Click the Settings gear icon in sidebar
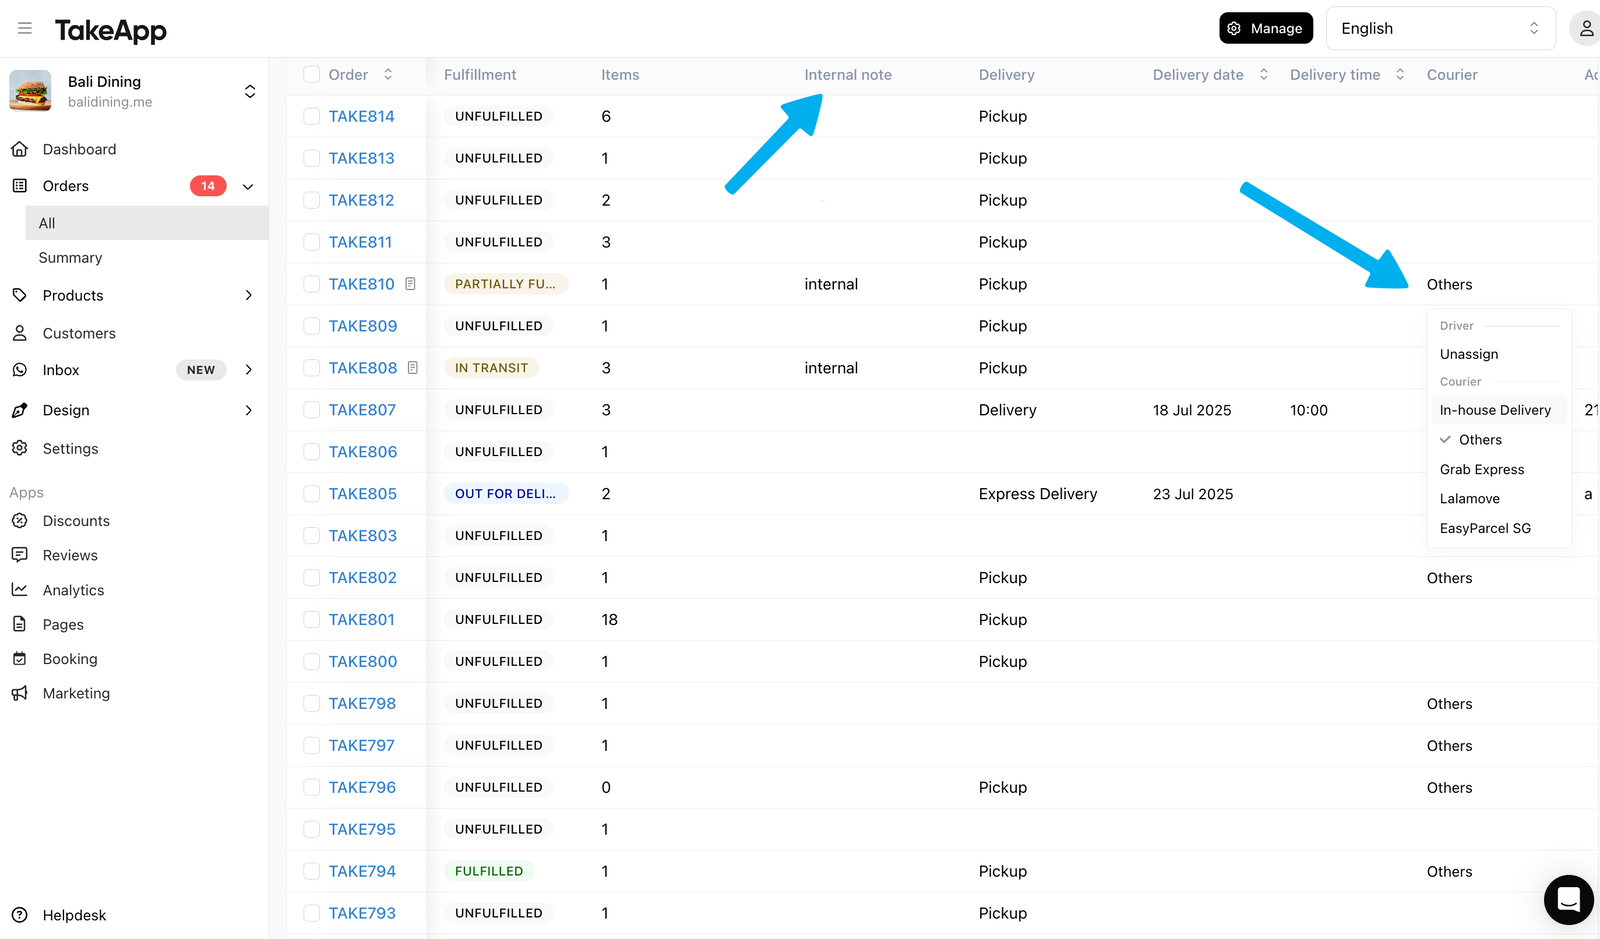 19,448
